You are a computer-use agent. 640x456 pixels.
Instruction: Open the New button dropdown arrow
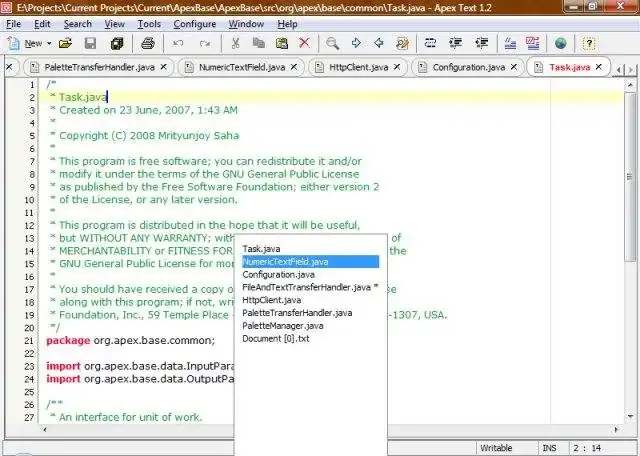point(49,43)
